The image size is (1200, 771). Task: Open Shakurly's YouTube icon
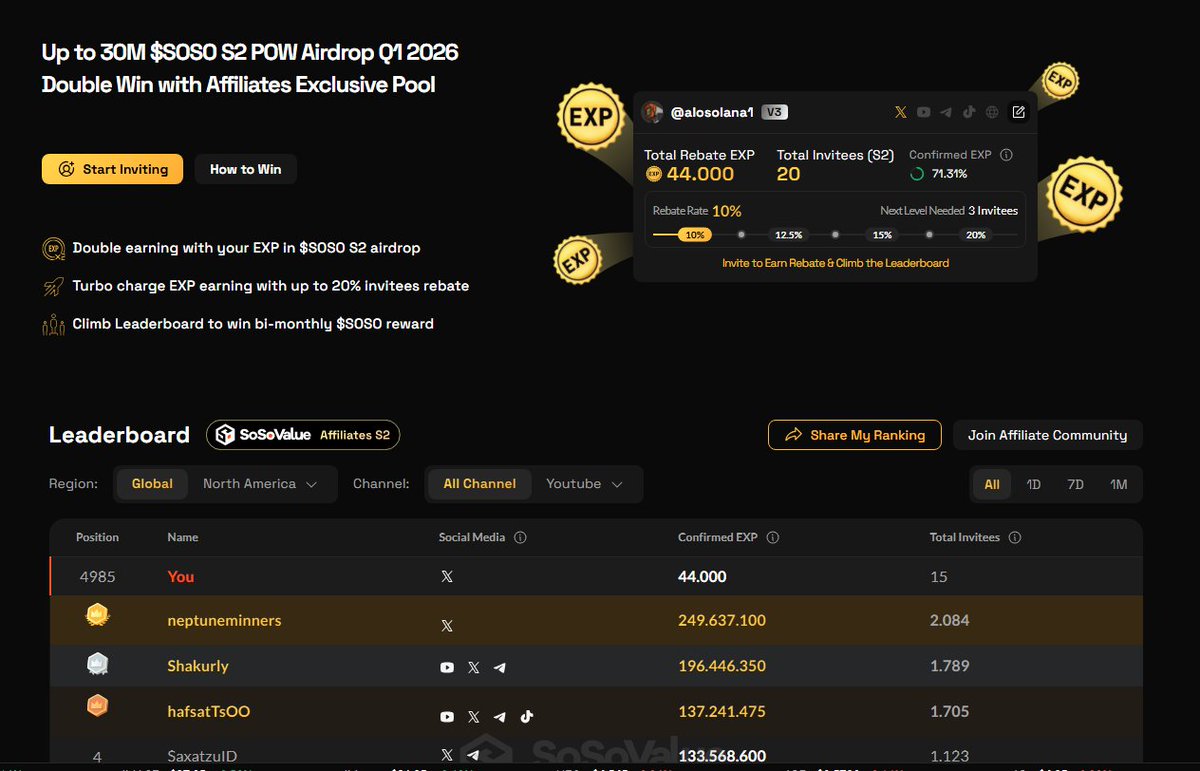447,667
